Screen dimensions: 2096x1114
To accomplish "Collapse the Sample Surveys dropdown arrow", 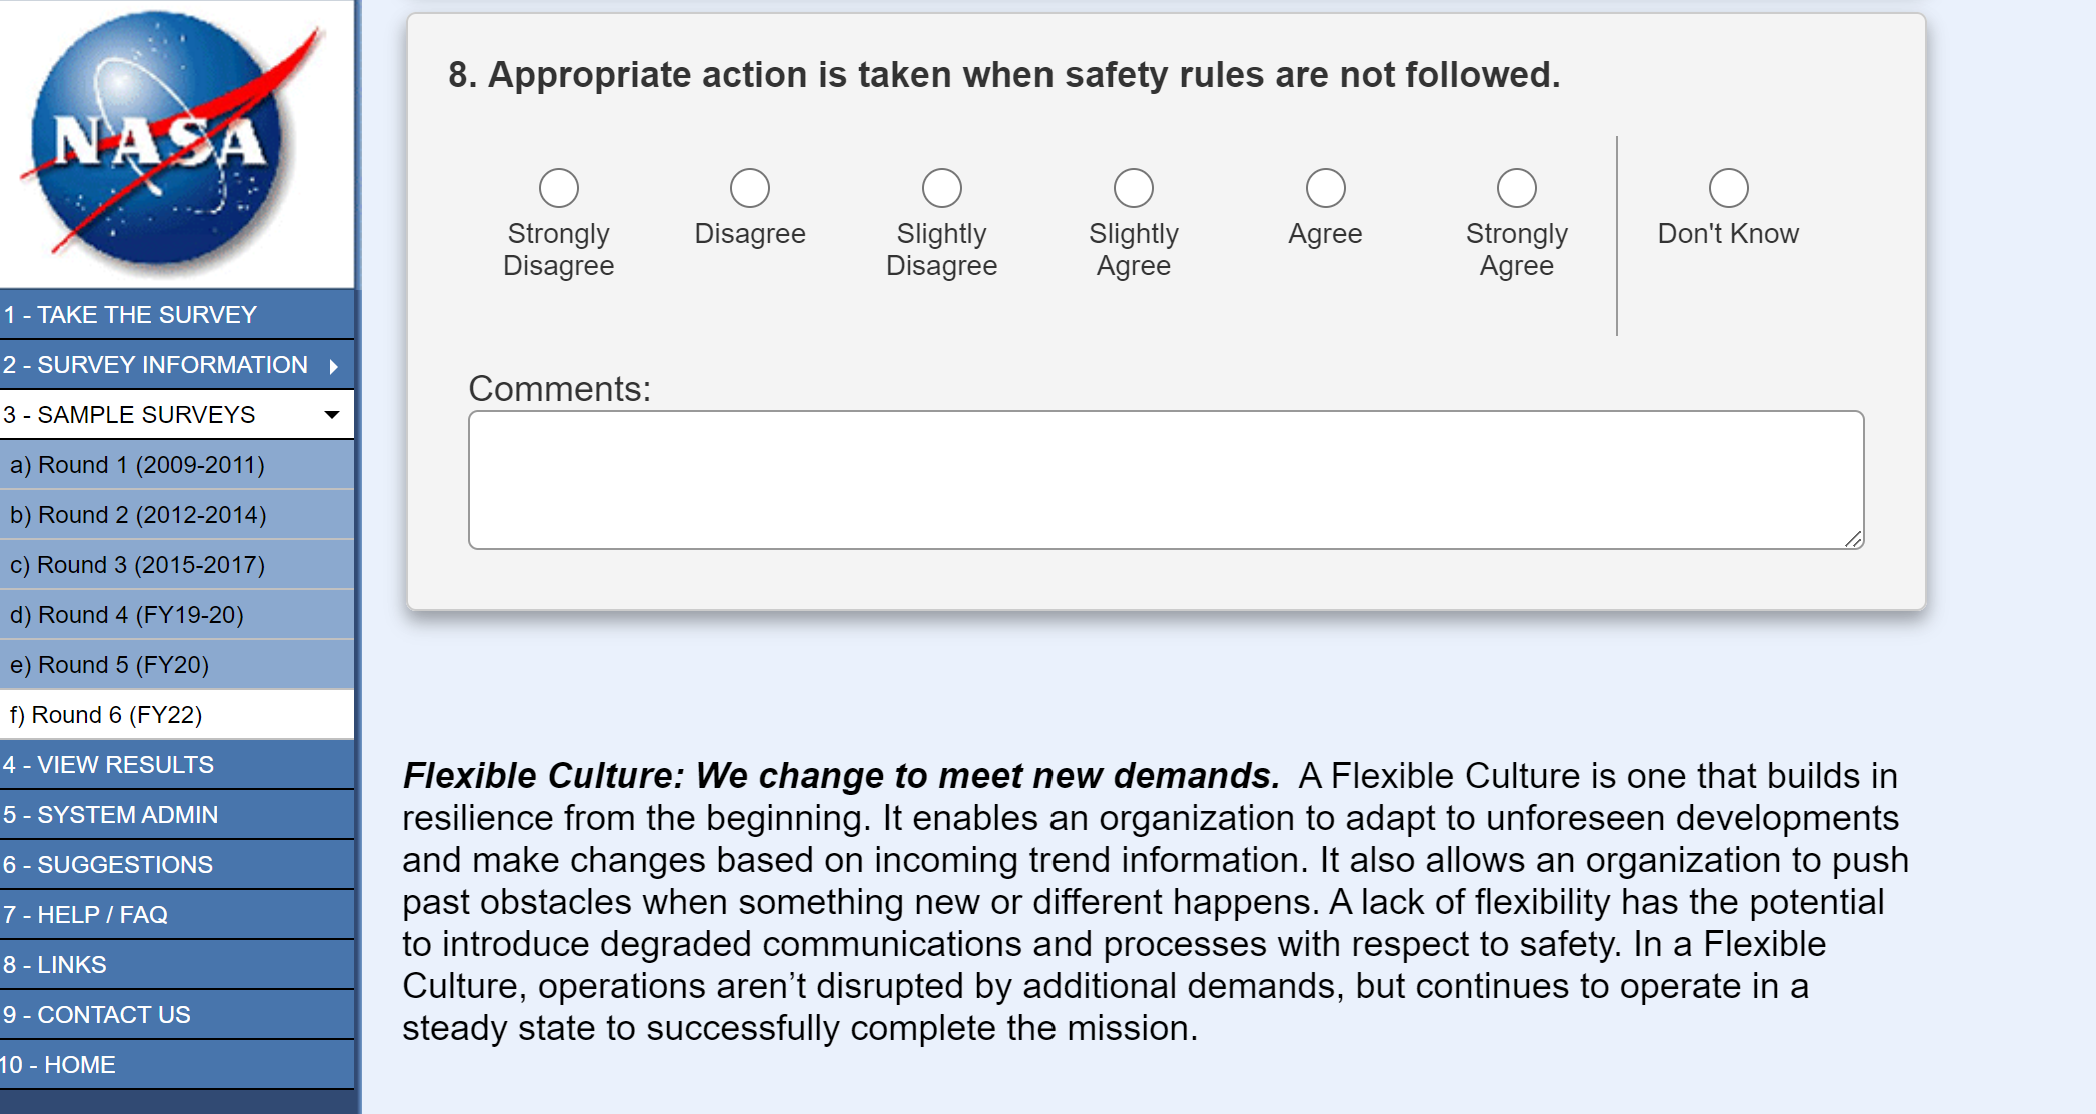I will [x=332, y=415].
